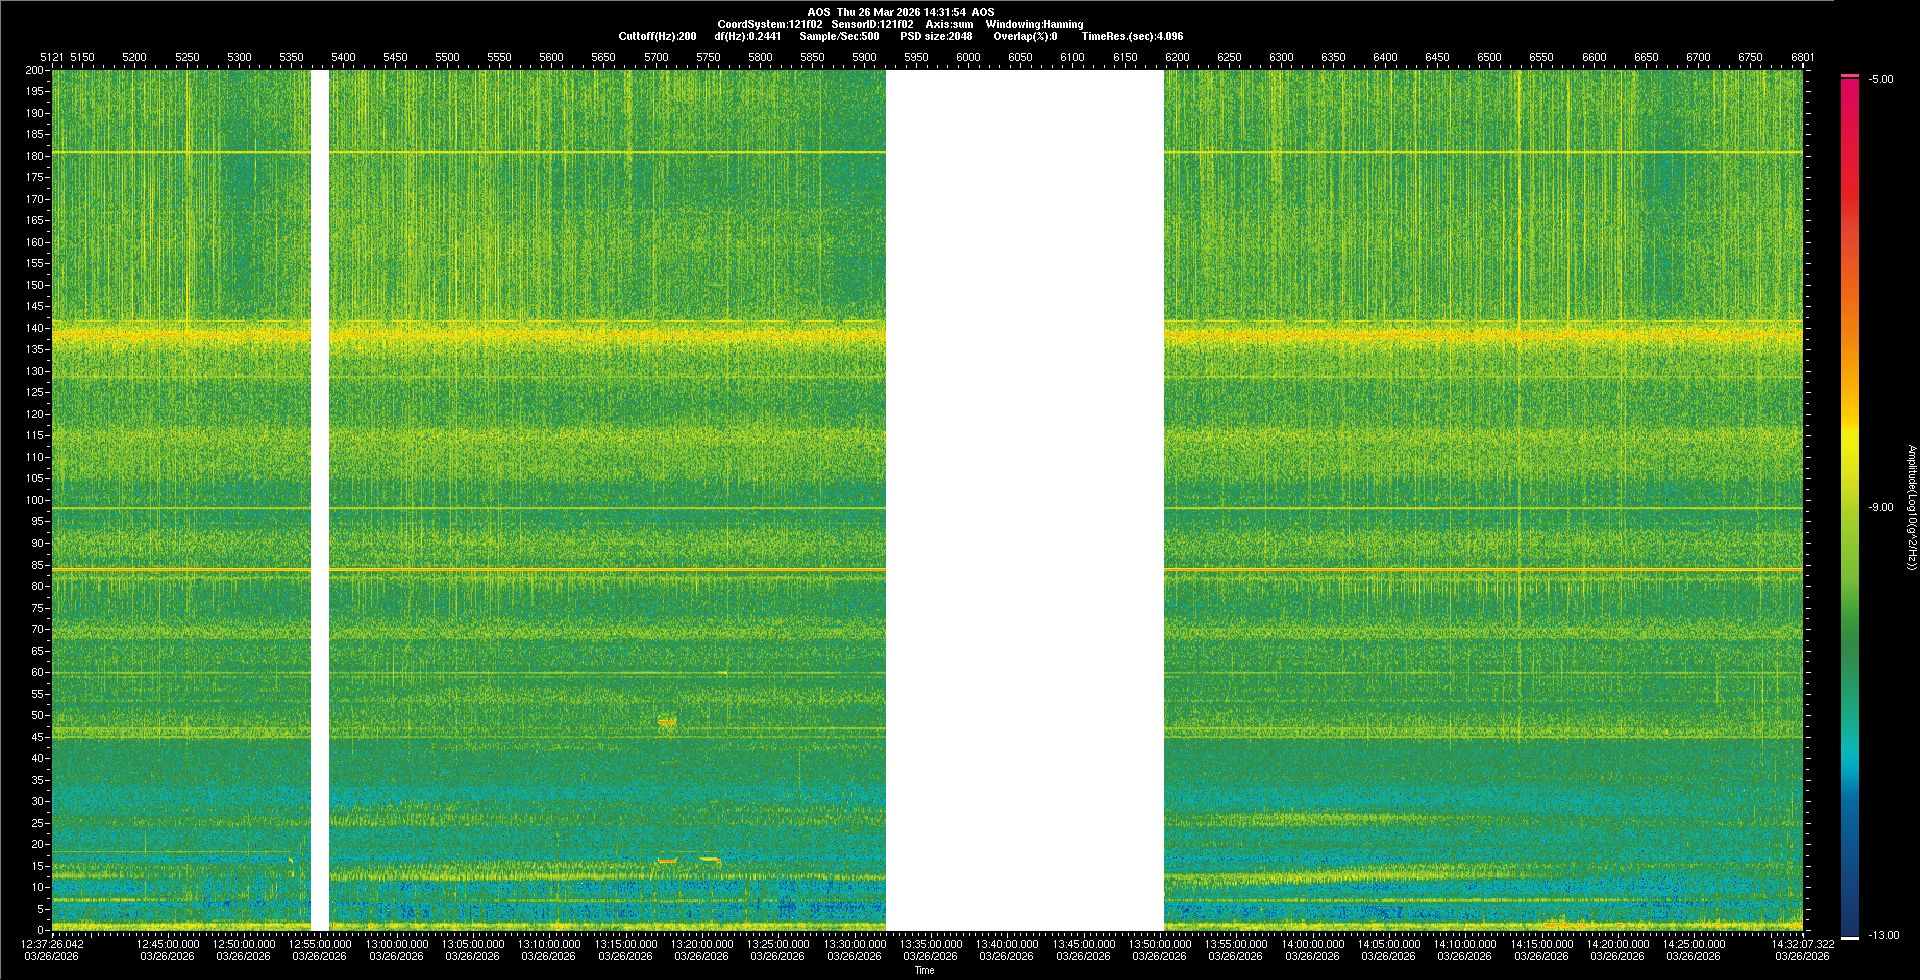Click the -5.00 colorbar maximum label
1920x980 pixels.
point(1881,80)
